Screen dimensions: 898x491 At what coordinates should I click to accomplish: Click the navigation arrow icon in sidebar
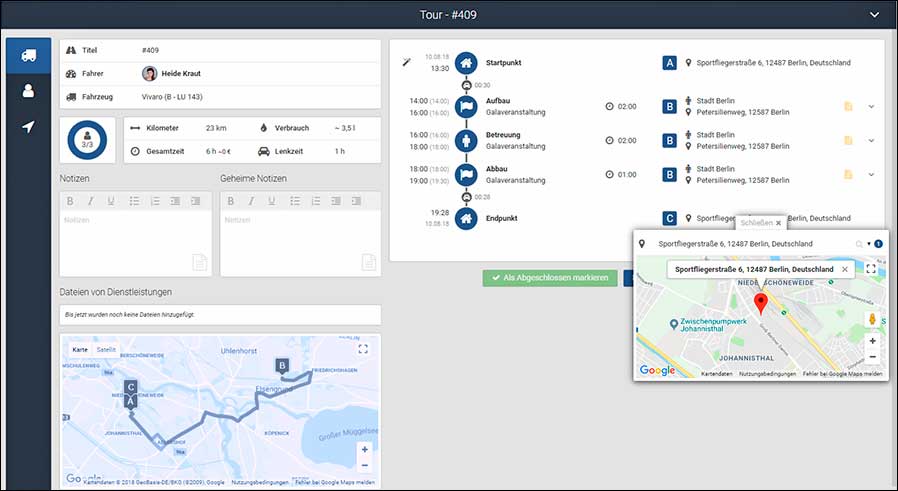pyautogui.click(x=28, y=127)
